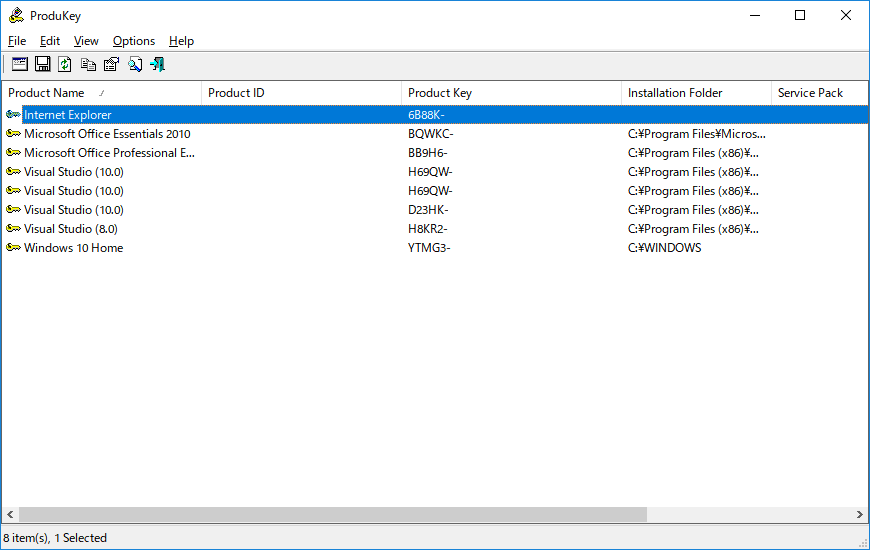Open the Options menu
Screen dimensions: 870x550
(134, 41)
